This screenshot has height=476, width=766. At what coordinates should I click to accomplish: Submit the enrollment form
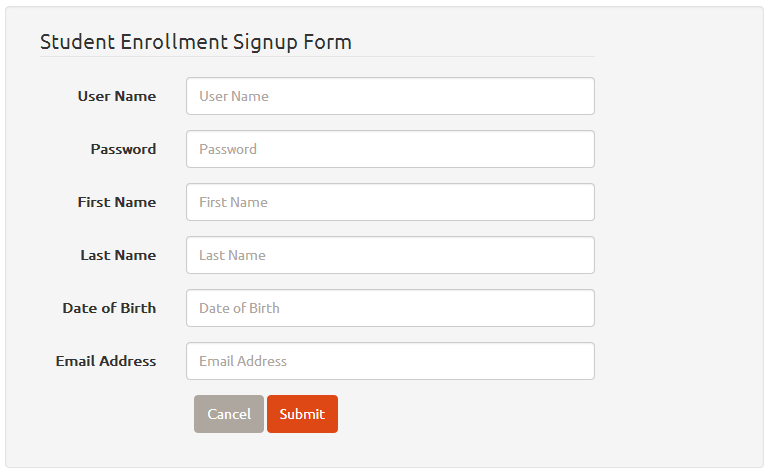point(302,414)
